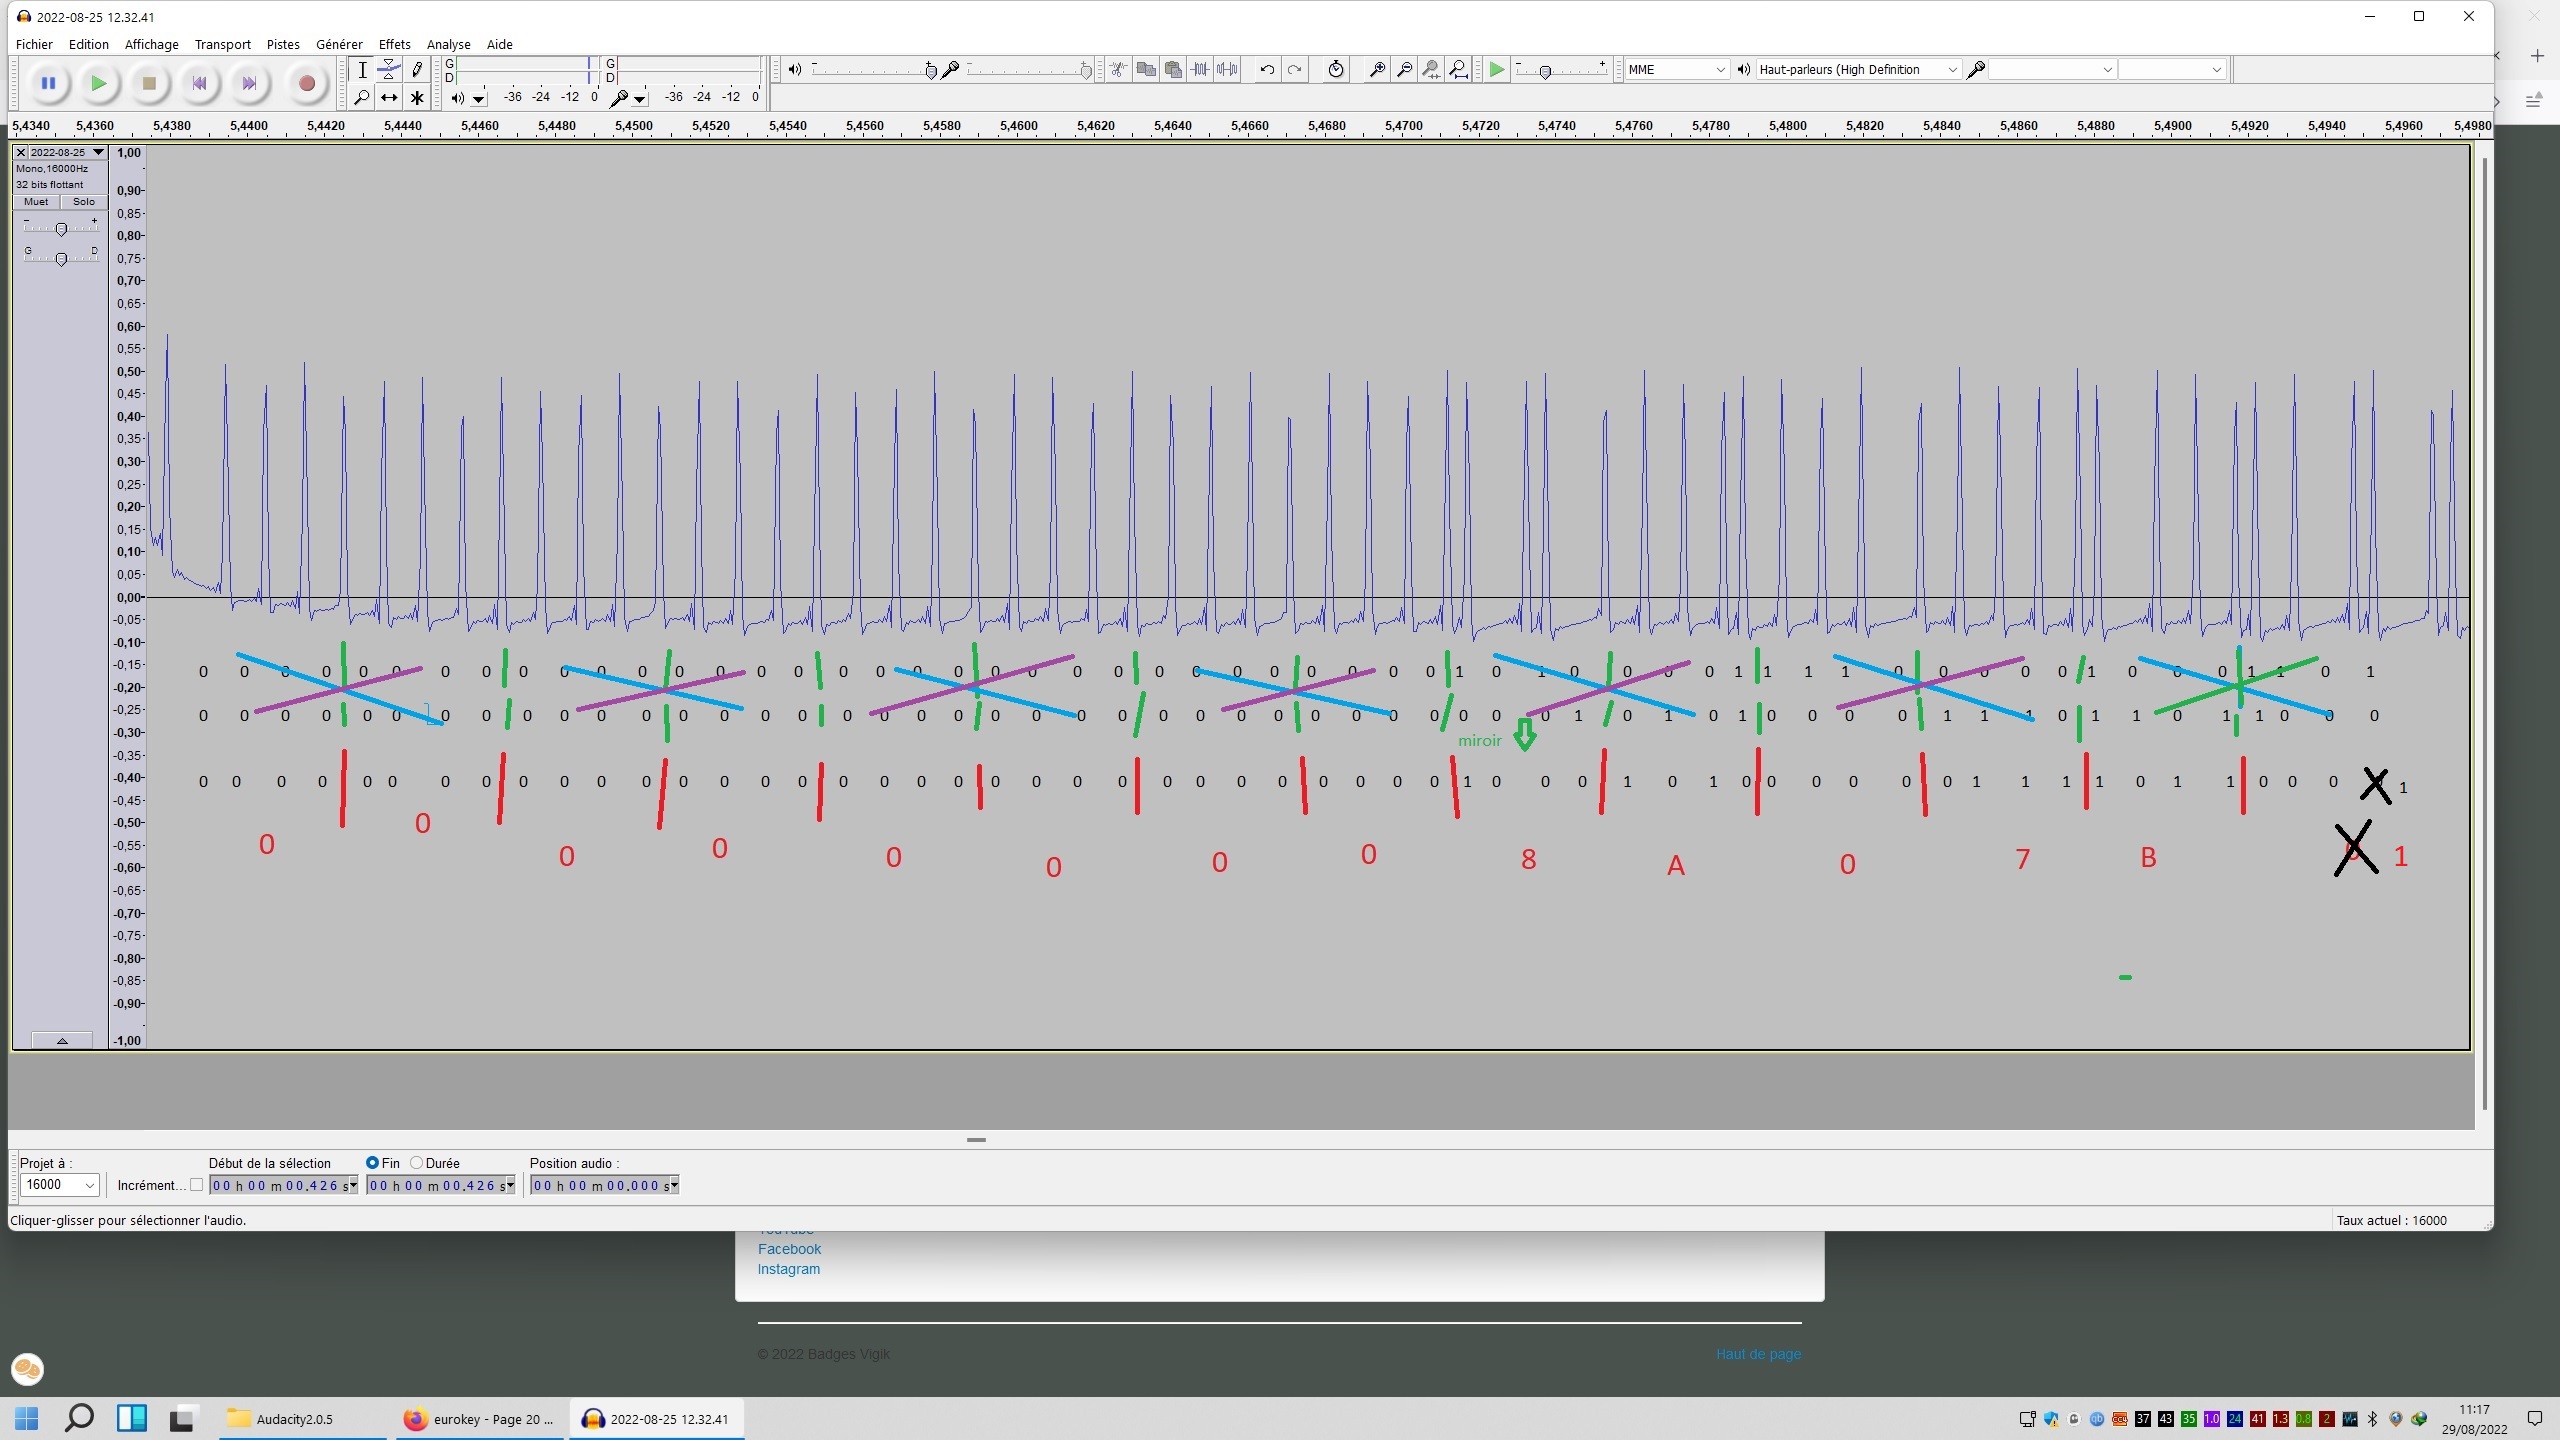Screen dimensions: 2560x1440
Task: Pick the Time Shift tool
Action: coord(389,97)
